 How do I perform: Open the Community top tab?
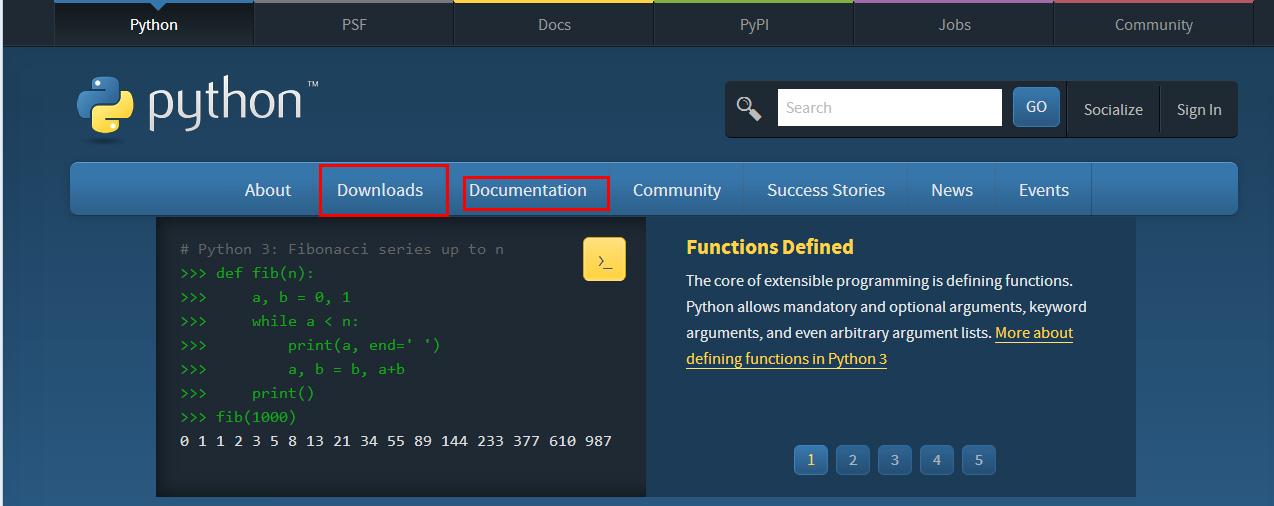(1154, 25)
